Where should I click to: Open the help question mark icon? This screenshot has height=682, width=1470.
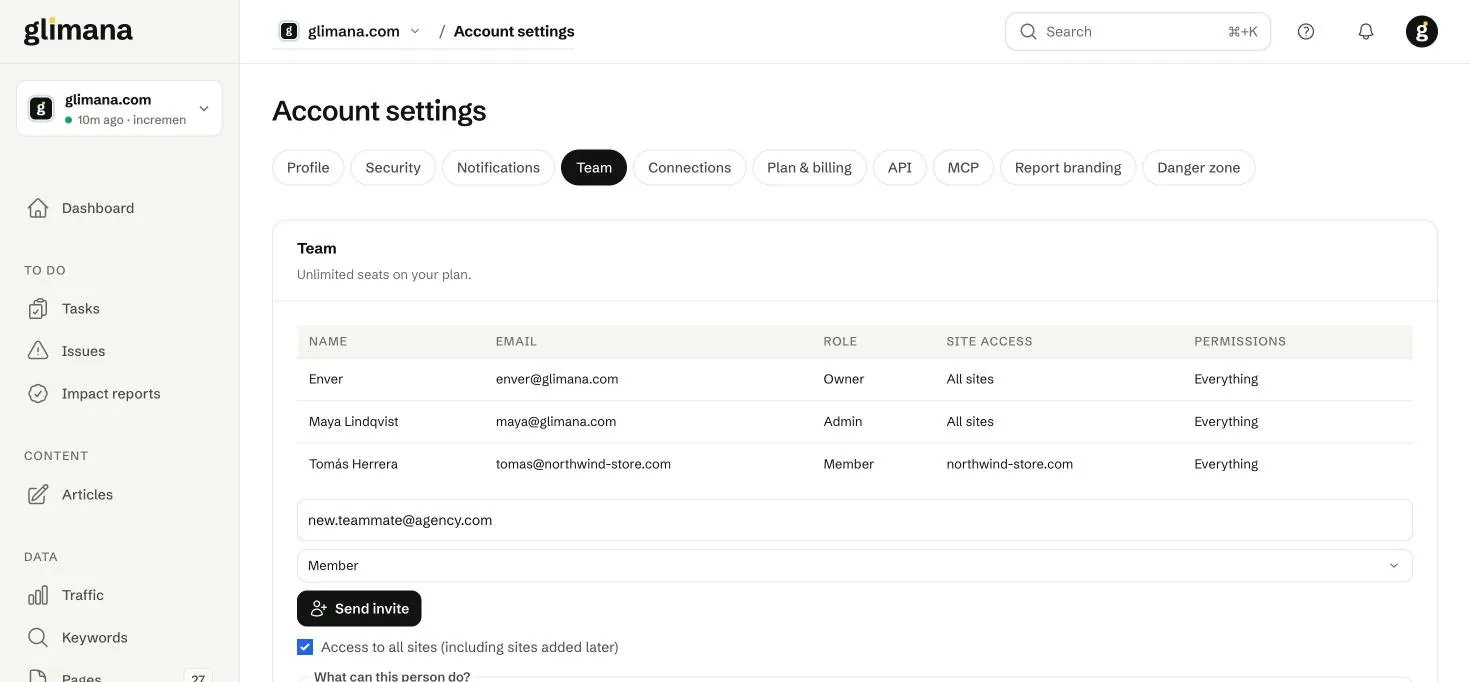point(1306,32)
